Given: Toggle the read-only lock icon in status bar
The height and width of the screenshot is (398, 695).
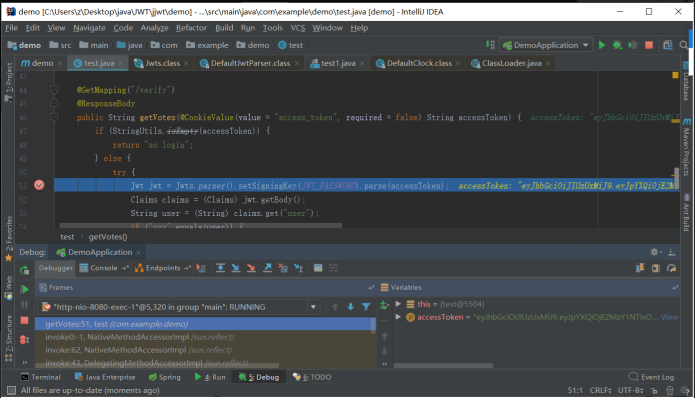Looking at the screenshot, I should click(654, 390).
